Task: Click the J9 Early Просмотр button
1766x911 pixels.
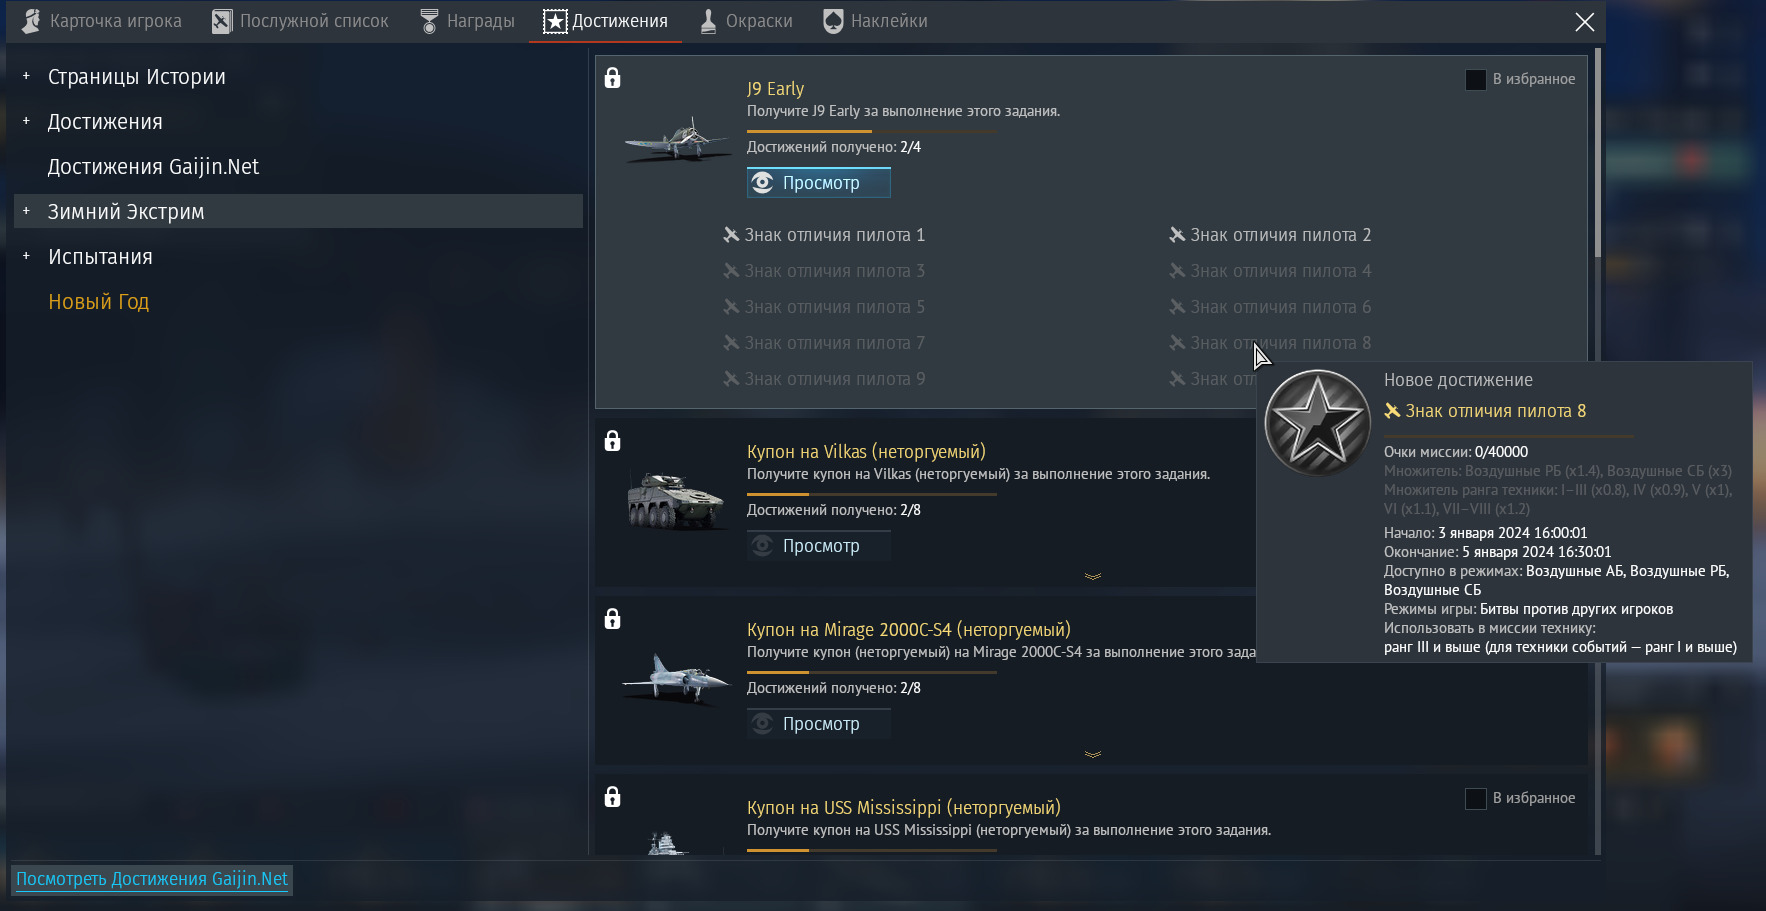Action: point(818,183)
